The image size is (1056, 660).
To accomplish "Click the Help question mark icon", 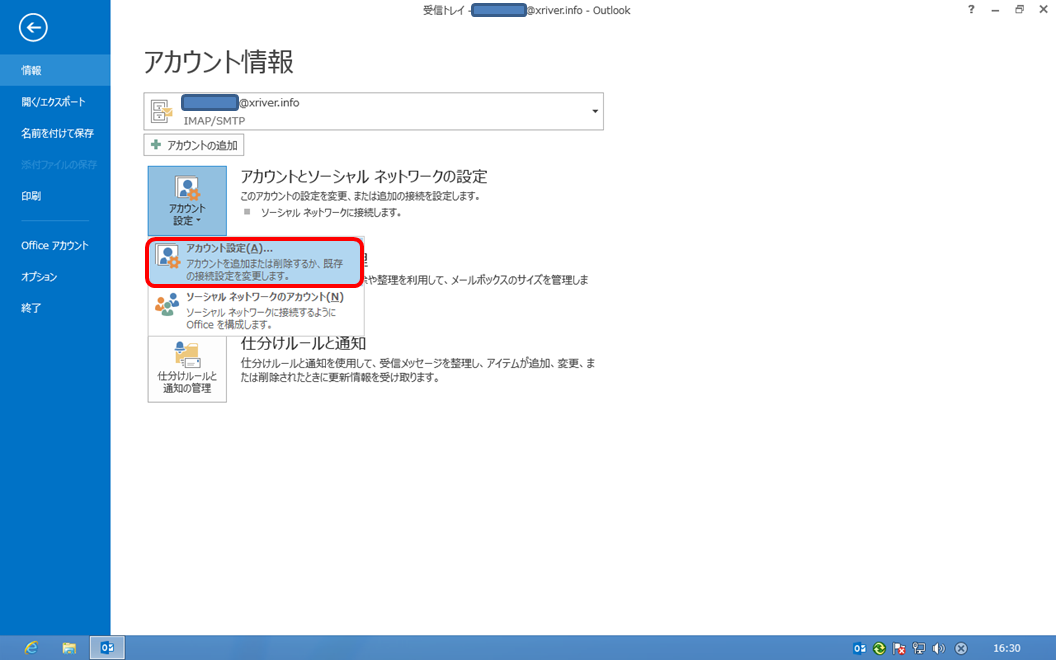I will click(x=971, y=10).
